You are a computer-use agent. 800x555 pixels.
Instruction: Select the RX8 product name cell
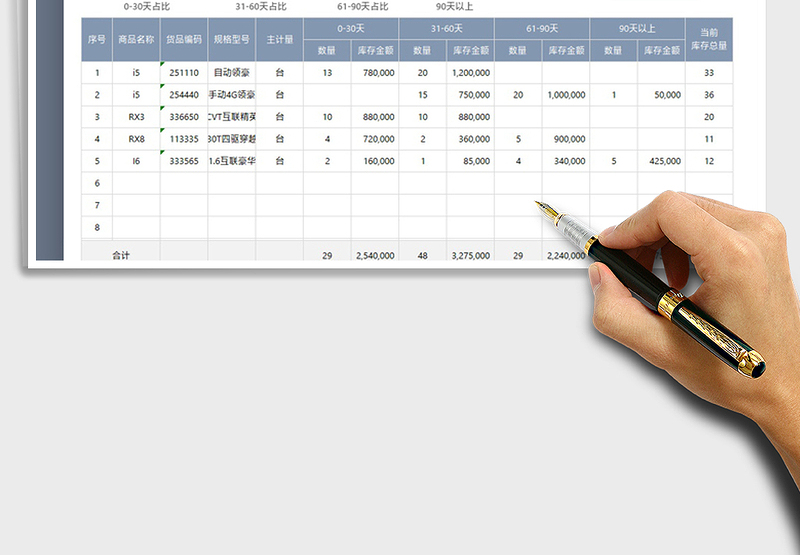tap(136, 139)
